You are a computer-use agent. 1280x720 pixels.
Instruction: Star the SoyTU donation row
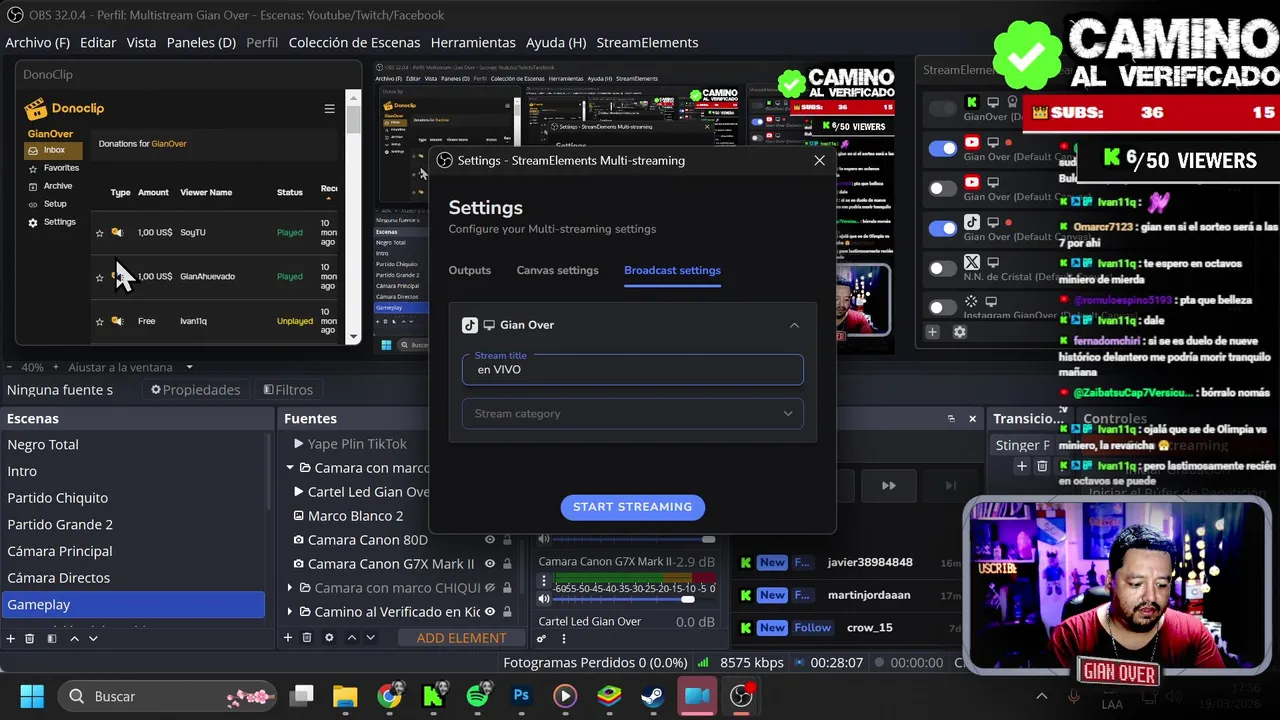(x=99, y=233)
